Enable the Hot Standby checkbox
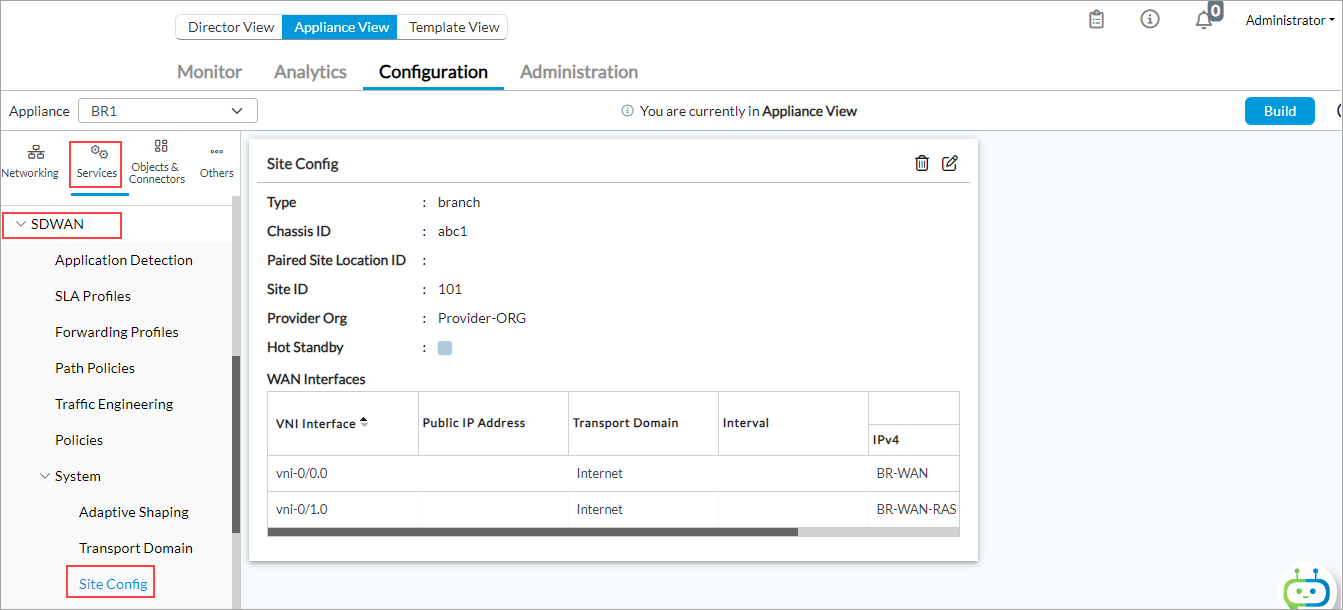This screenshot has width=1343, height=610. [x=443, y=347]
